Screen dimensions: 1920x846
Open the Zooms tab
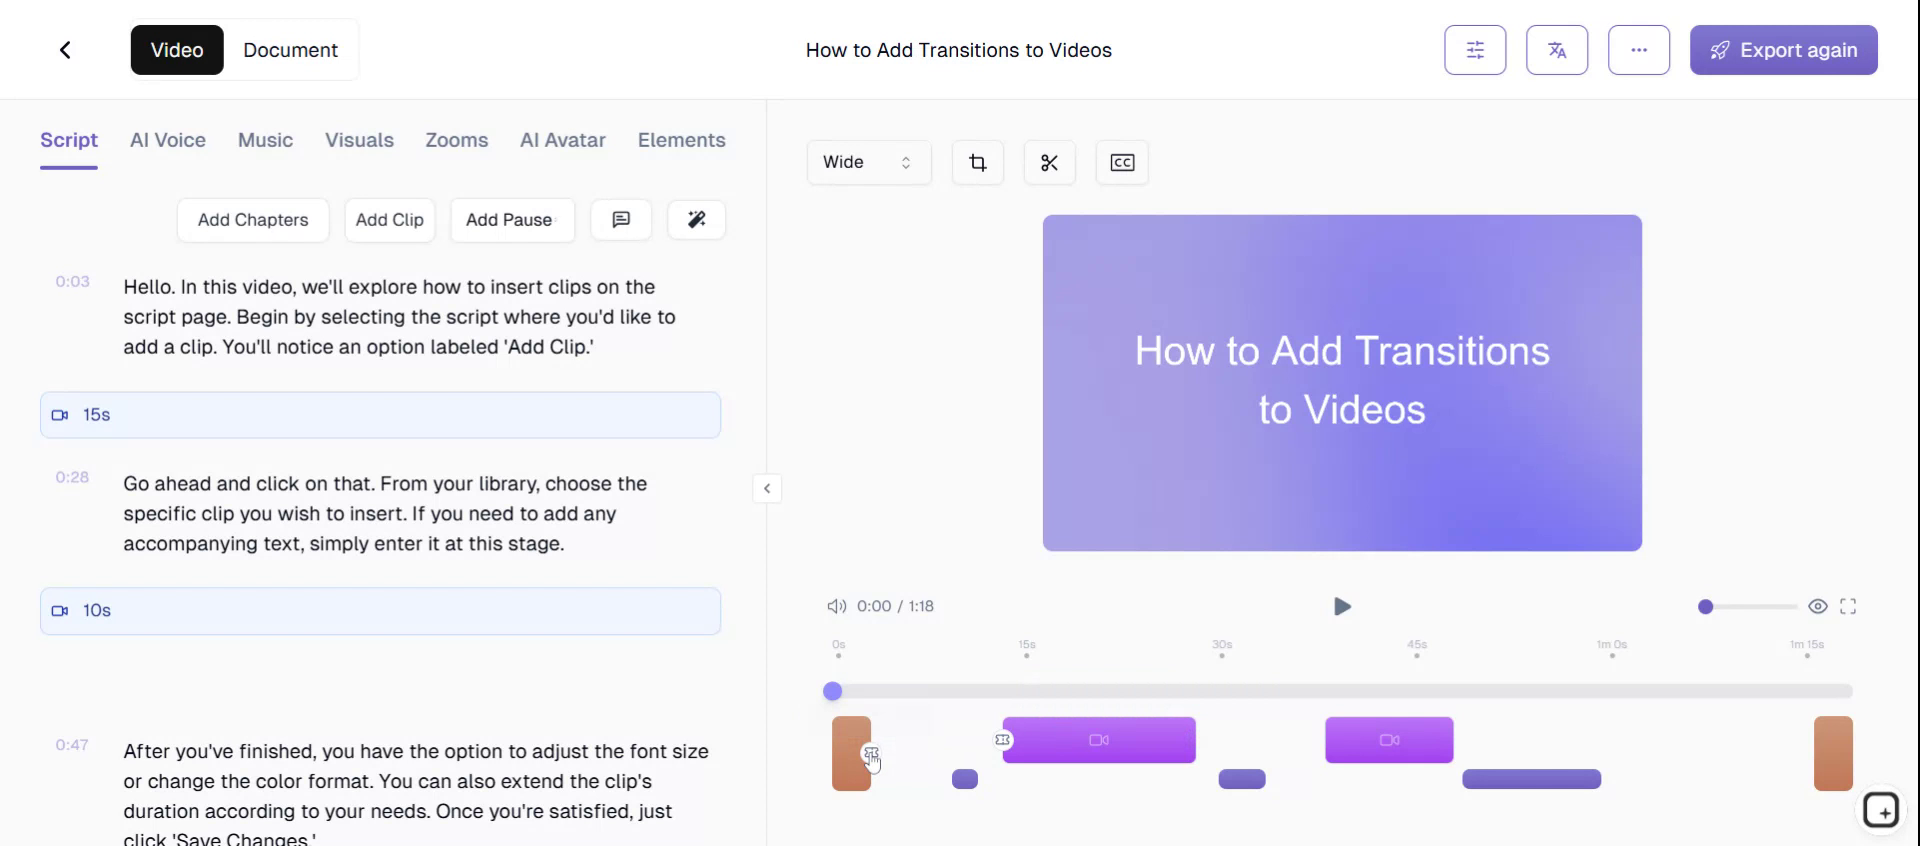(x=457, y=140)
